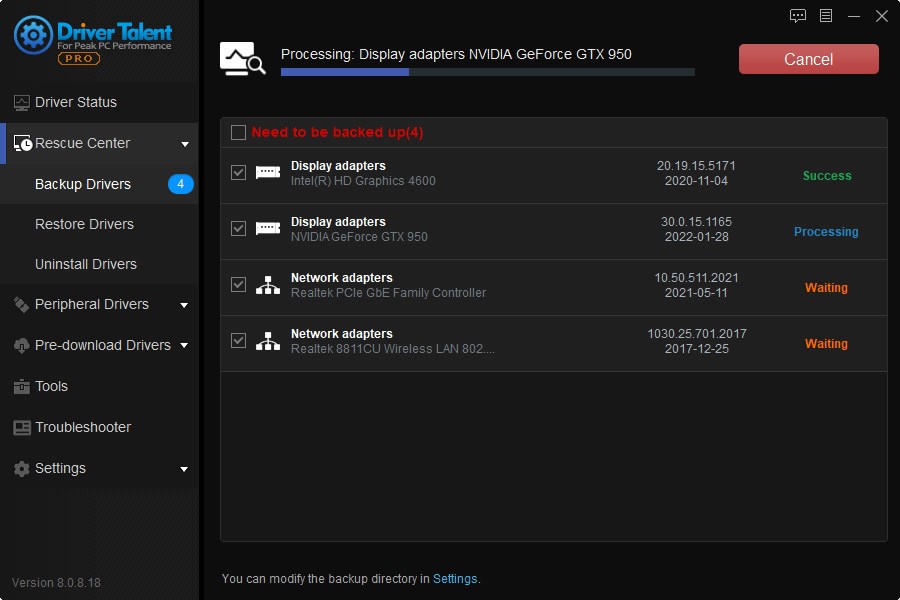Click the Driver Status monitor icon
This screenshot has height=600, width=900.
point(22,102)
